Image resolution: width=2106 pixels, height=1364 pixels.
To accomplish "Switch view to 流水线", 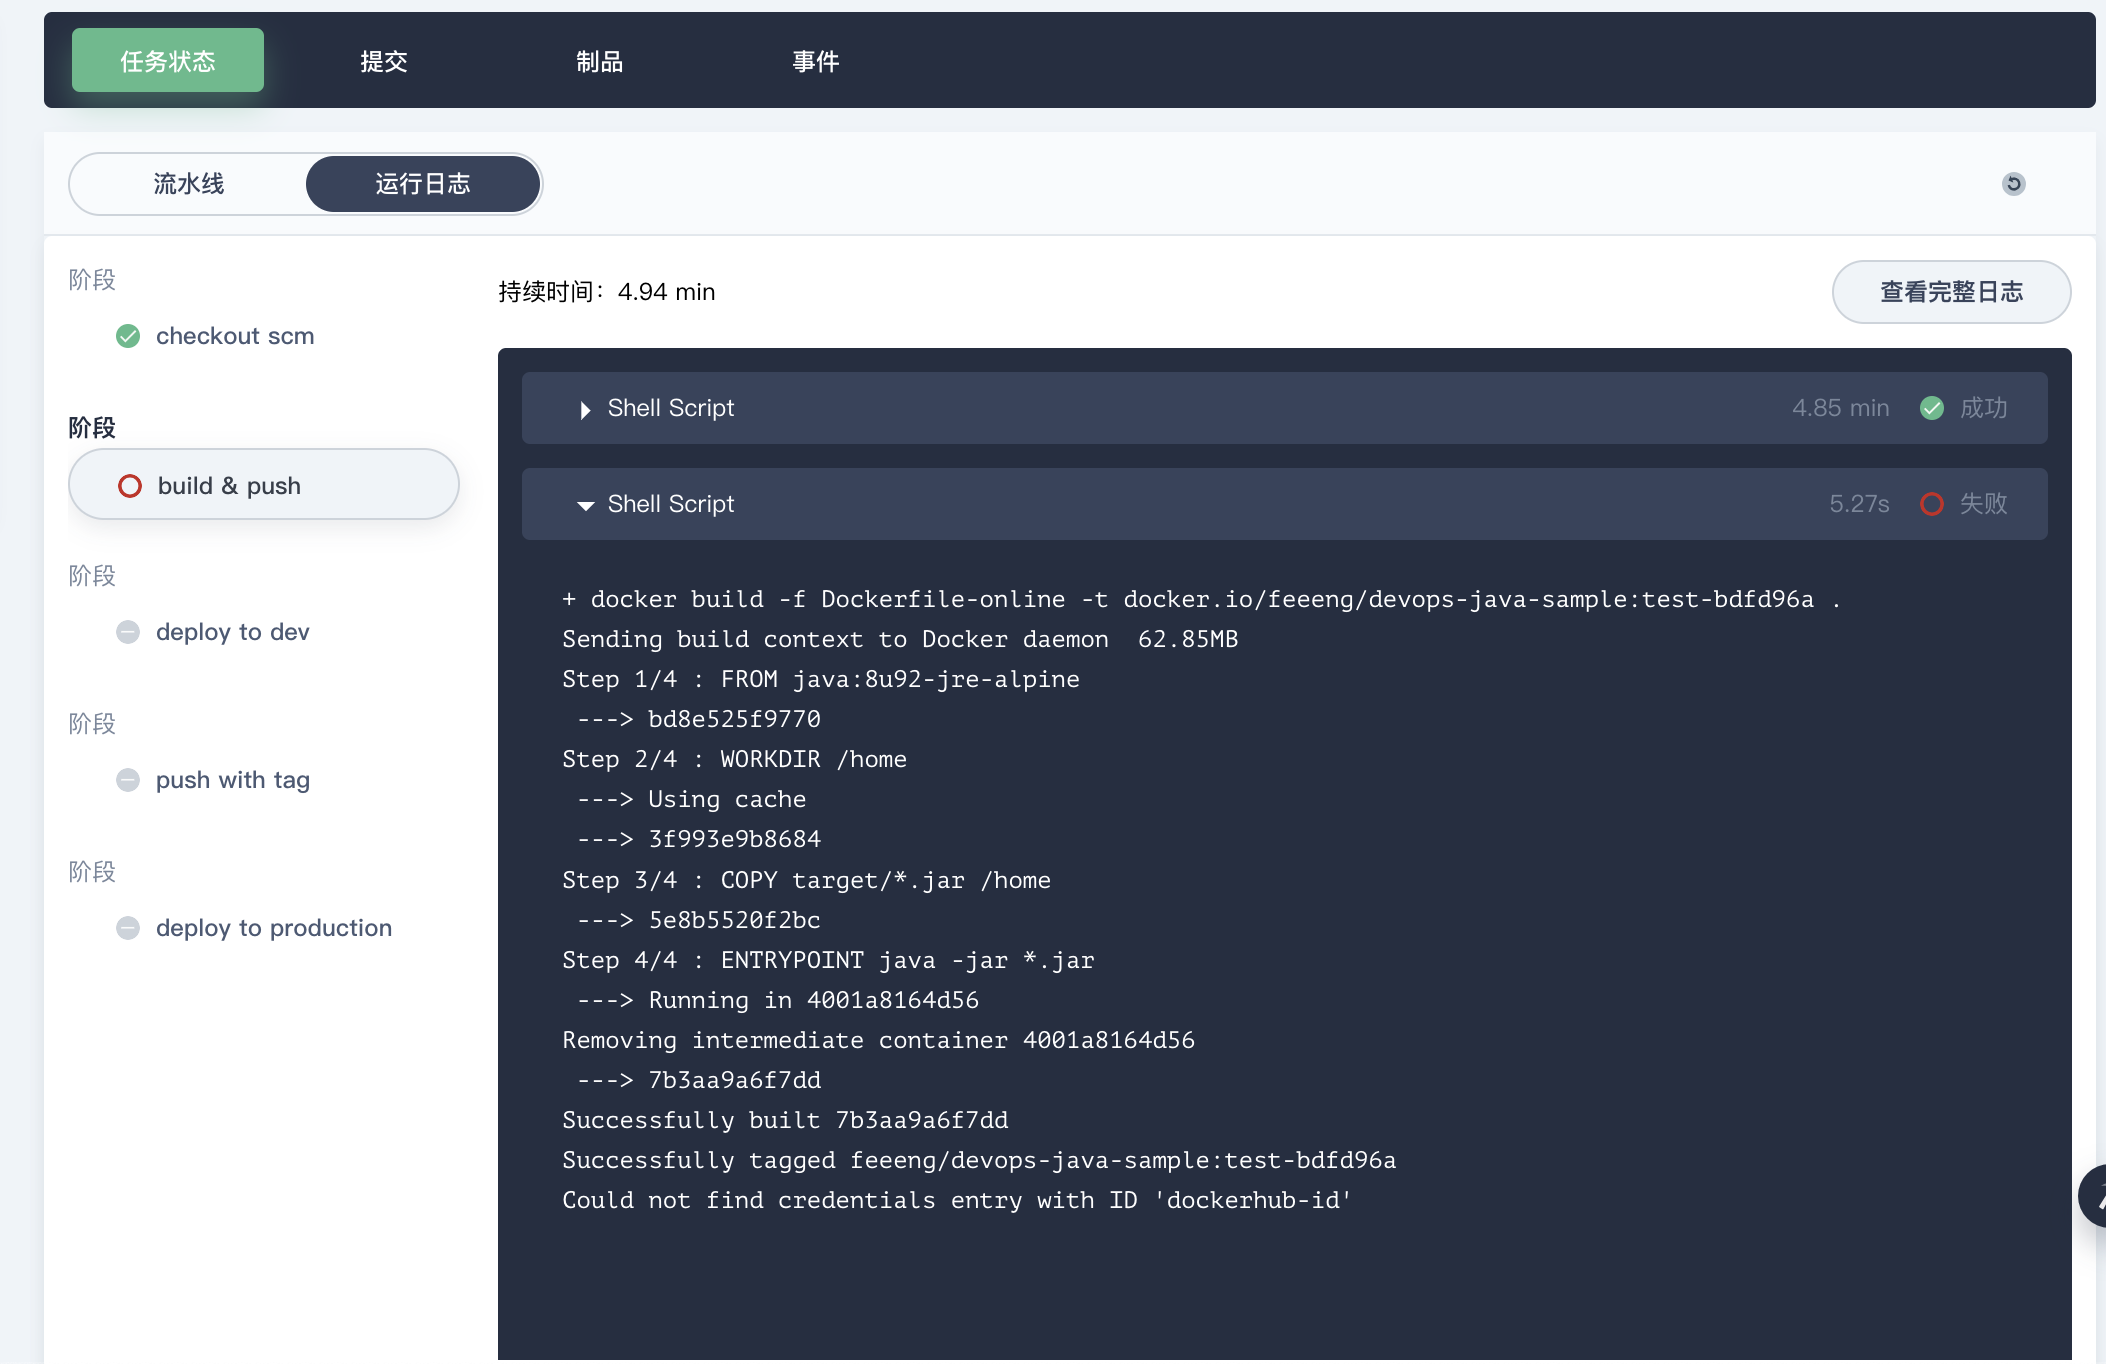I will [189, 184].
